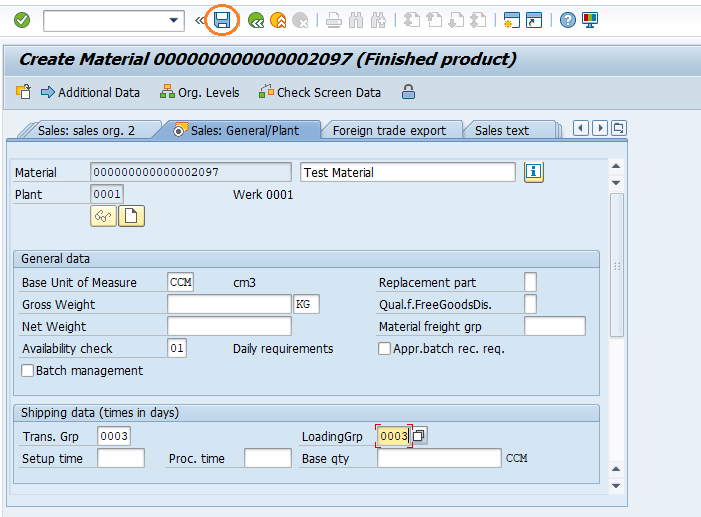Go to Next Page icon

(x=456, y=21)
